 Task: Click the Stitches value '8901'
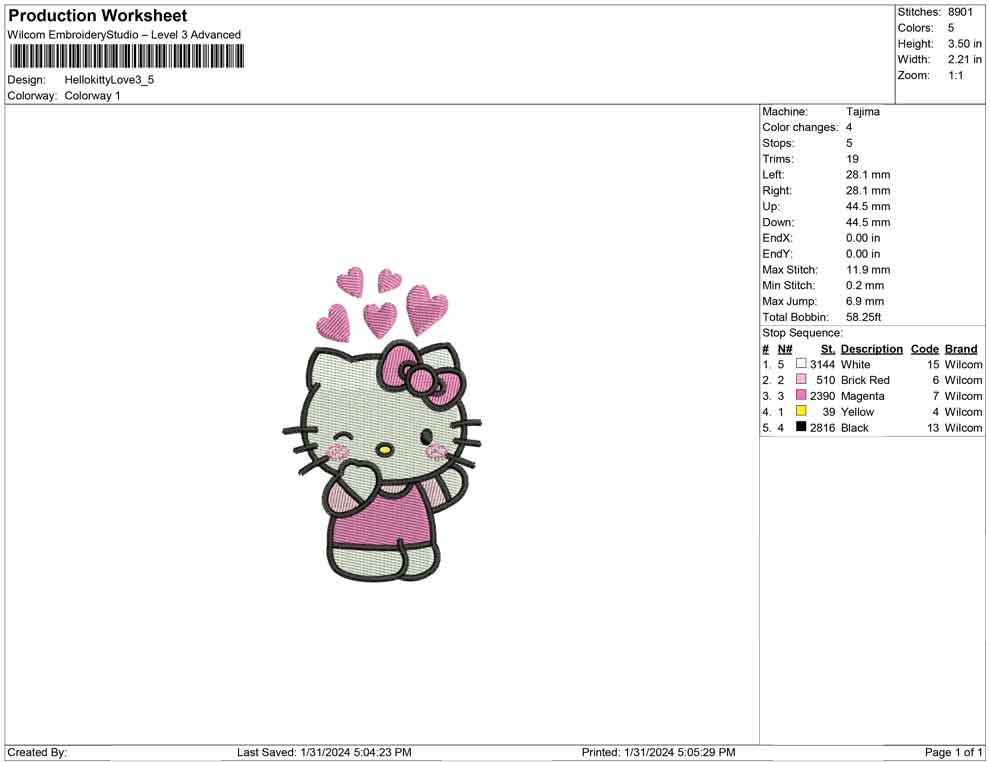[x=960, y=12]
